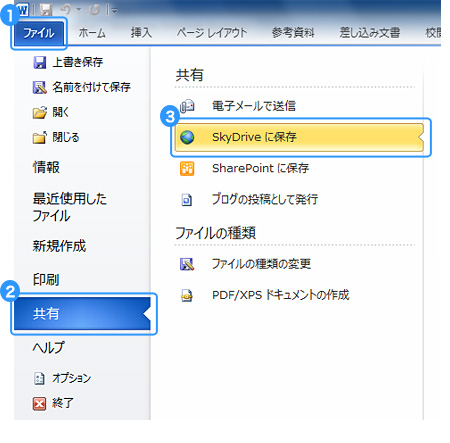This screenshot has width=450, height=443.
Task: Select 情報 in the backstage menu
Action: pos(46,167)
